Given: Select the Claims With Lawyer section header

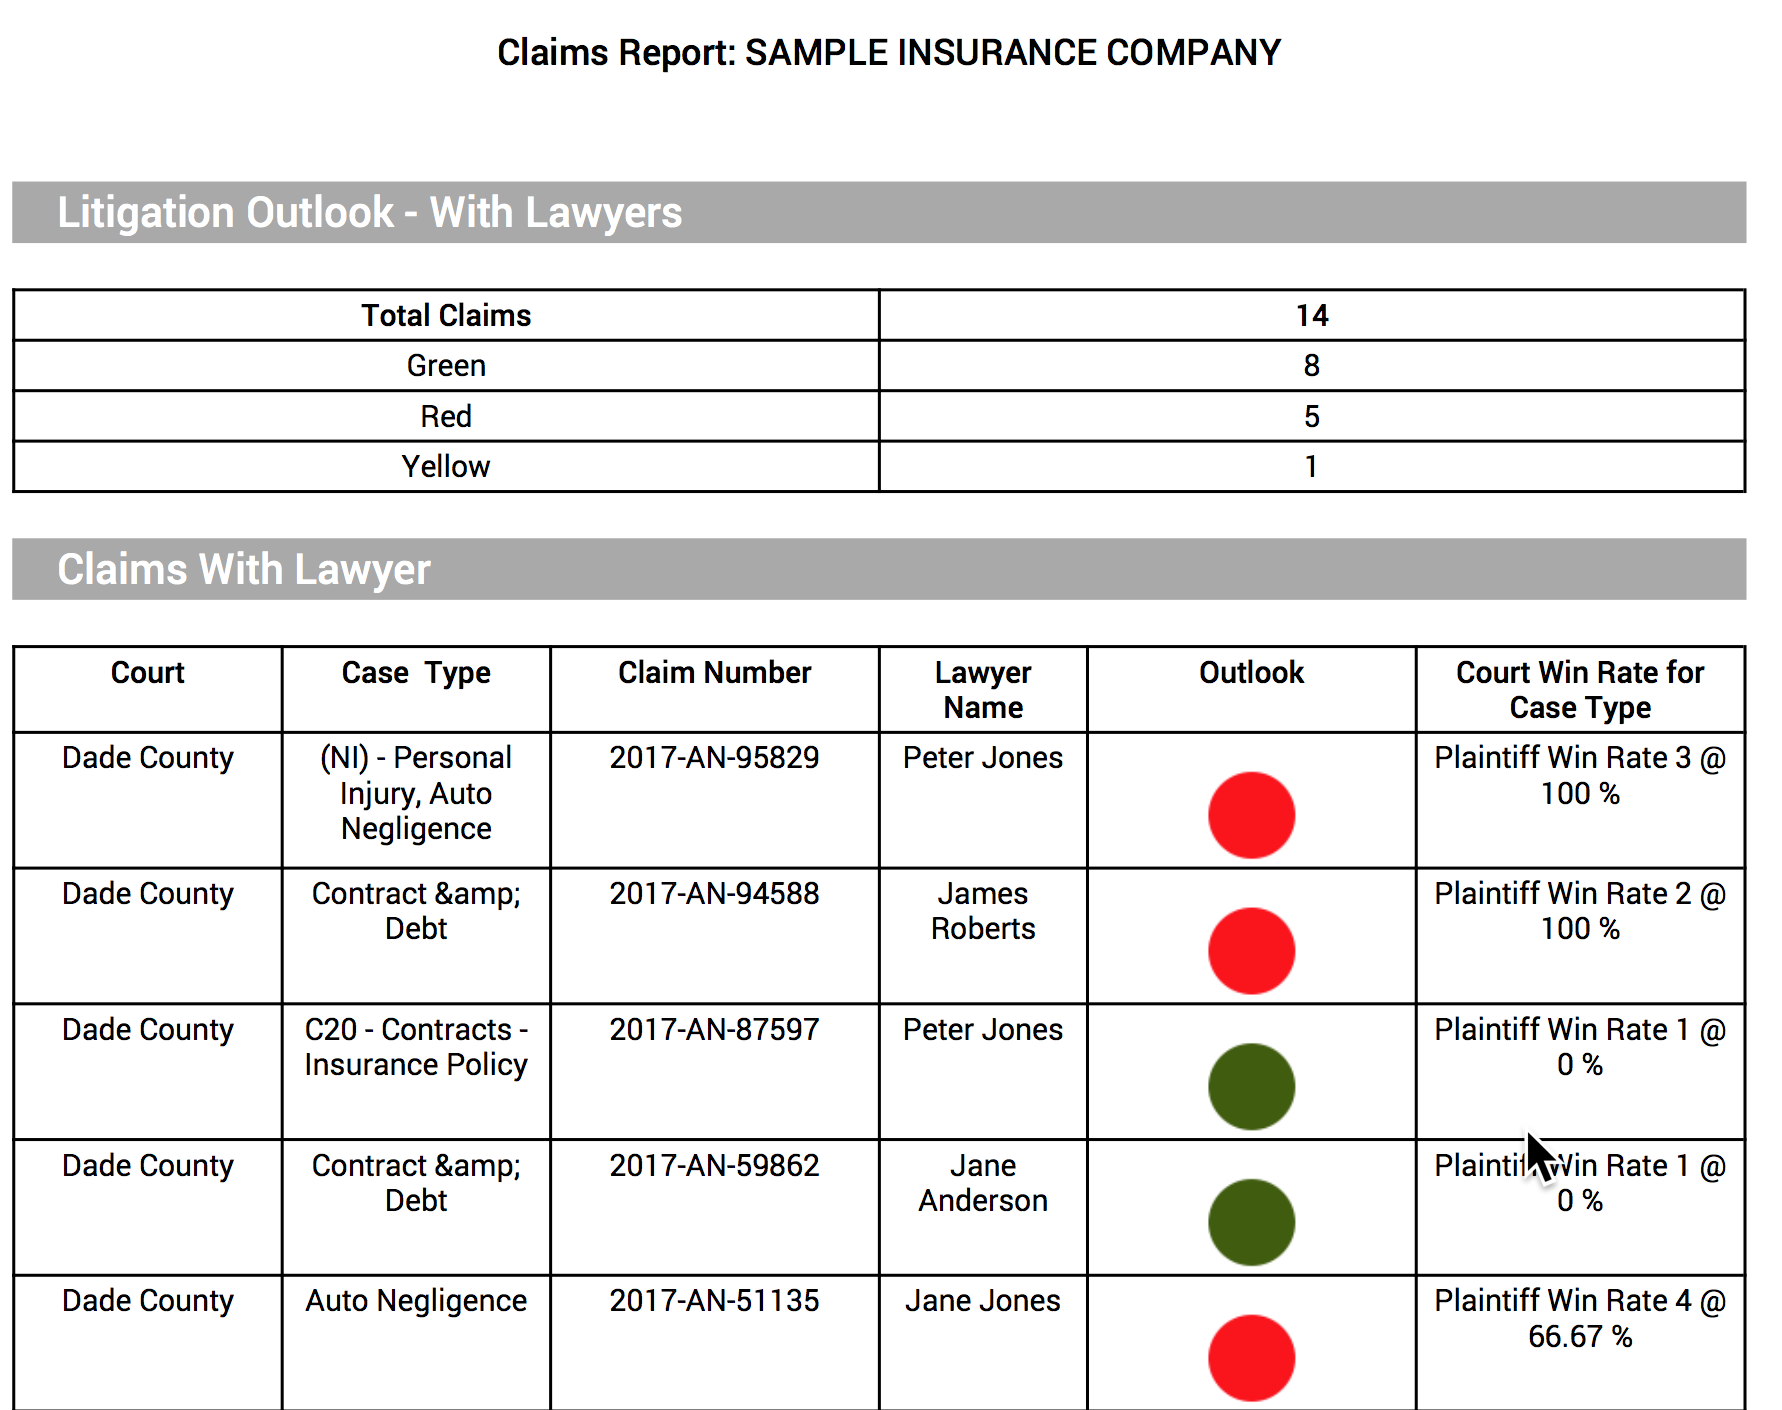Looking at the screenshot, I should point(243,569).
